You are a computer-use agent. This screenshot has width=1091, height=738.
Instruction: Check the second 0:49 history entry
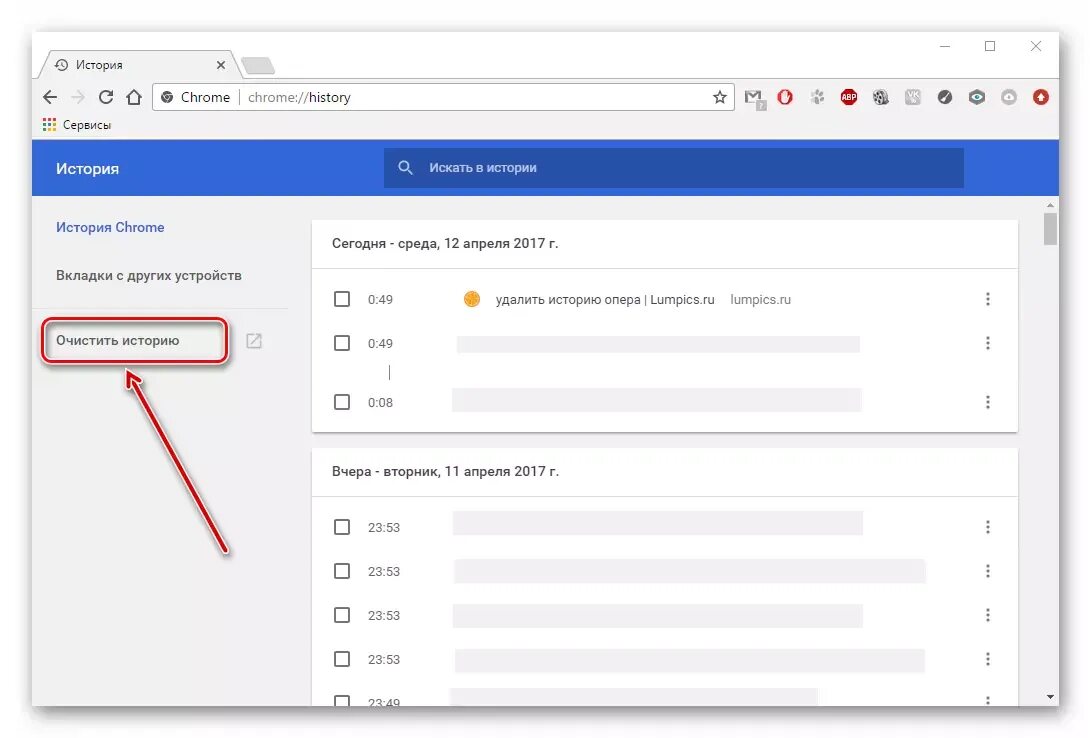[342, 343]
